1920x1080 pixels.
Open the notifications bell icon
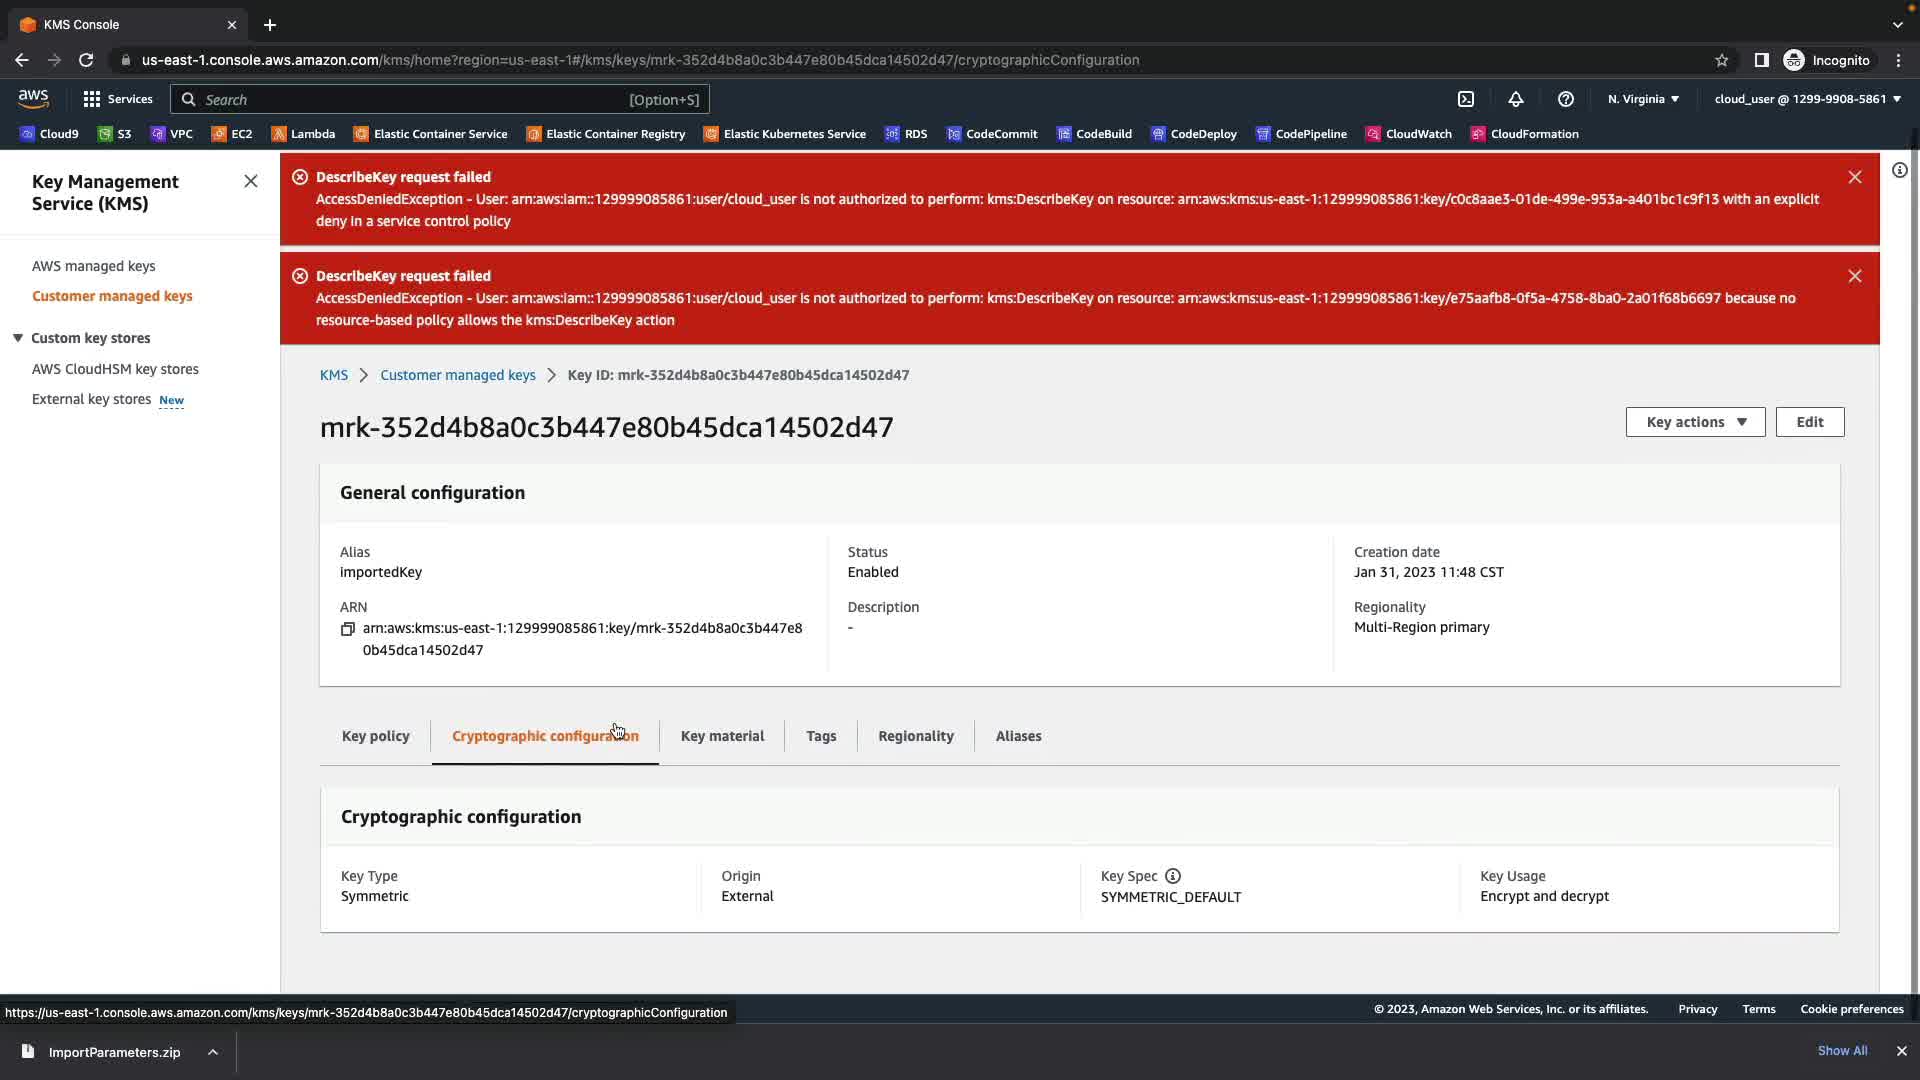pos(1516,99)
